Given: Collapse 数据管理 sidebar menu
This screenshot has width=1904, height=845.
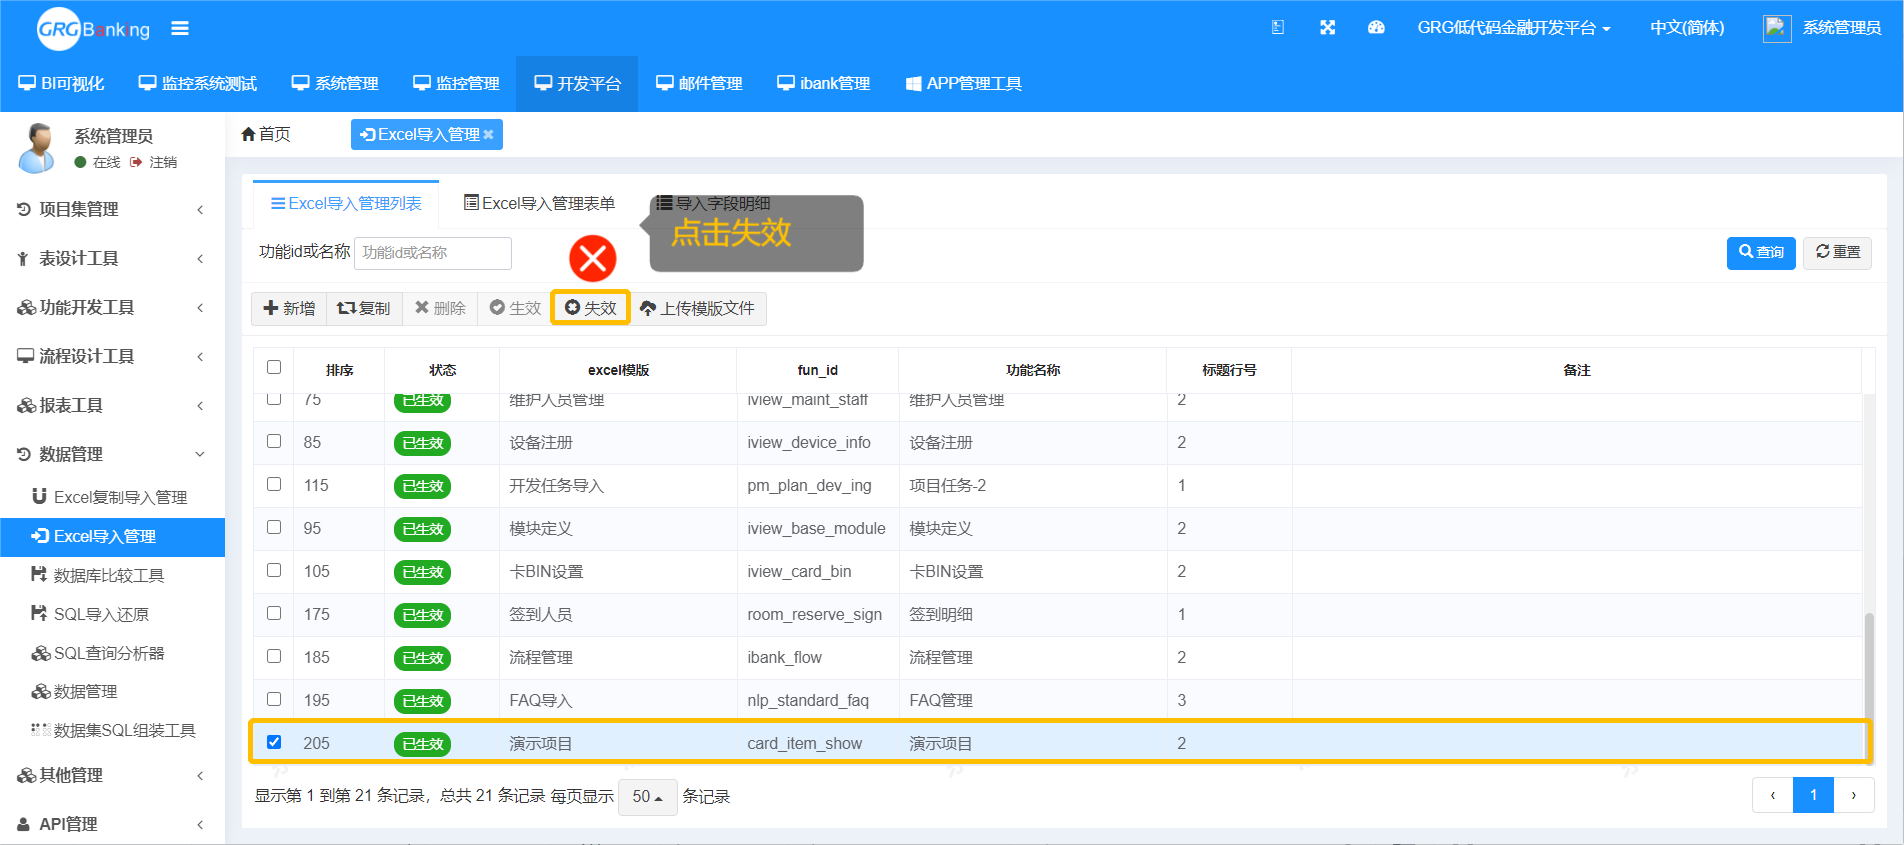Looking at the screenshot, I should click(x=112, y=454).
